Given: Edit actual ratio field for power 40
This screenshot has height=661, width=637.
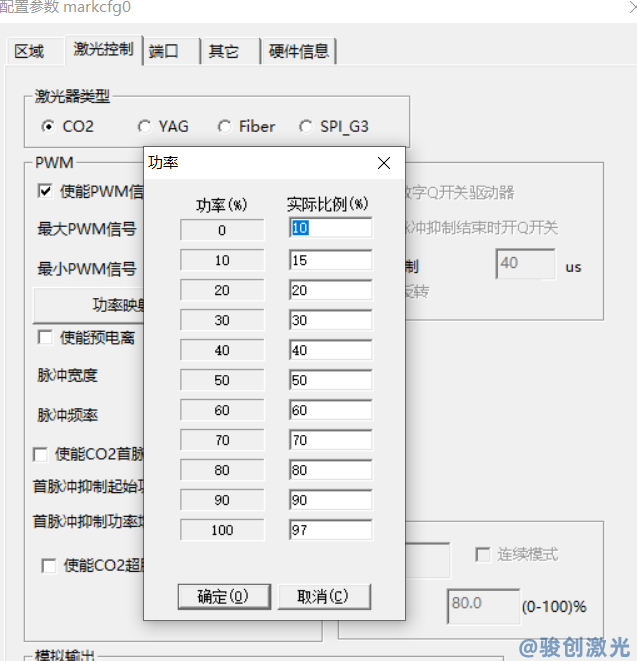Looking at the screenshot, I should (331, 350).
